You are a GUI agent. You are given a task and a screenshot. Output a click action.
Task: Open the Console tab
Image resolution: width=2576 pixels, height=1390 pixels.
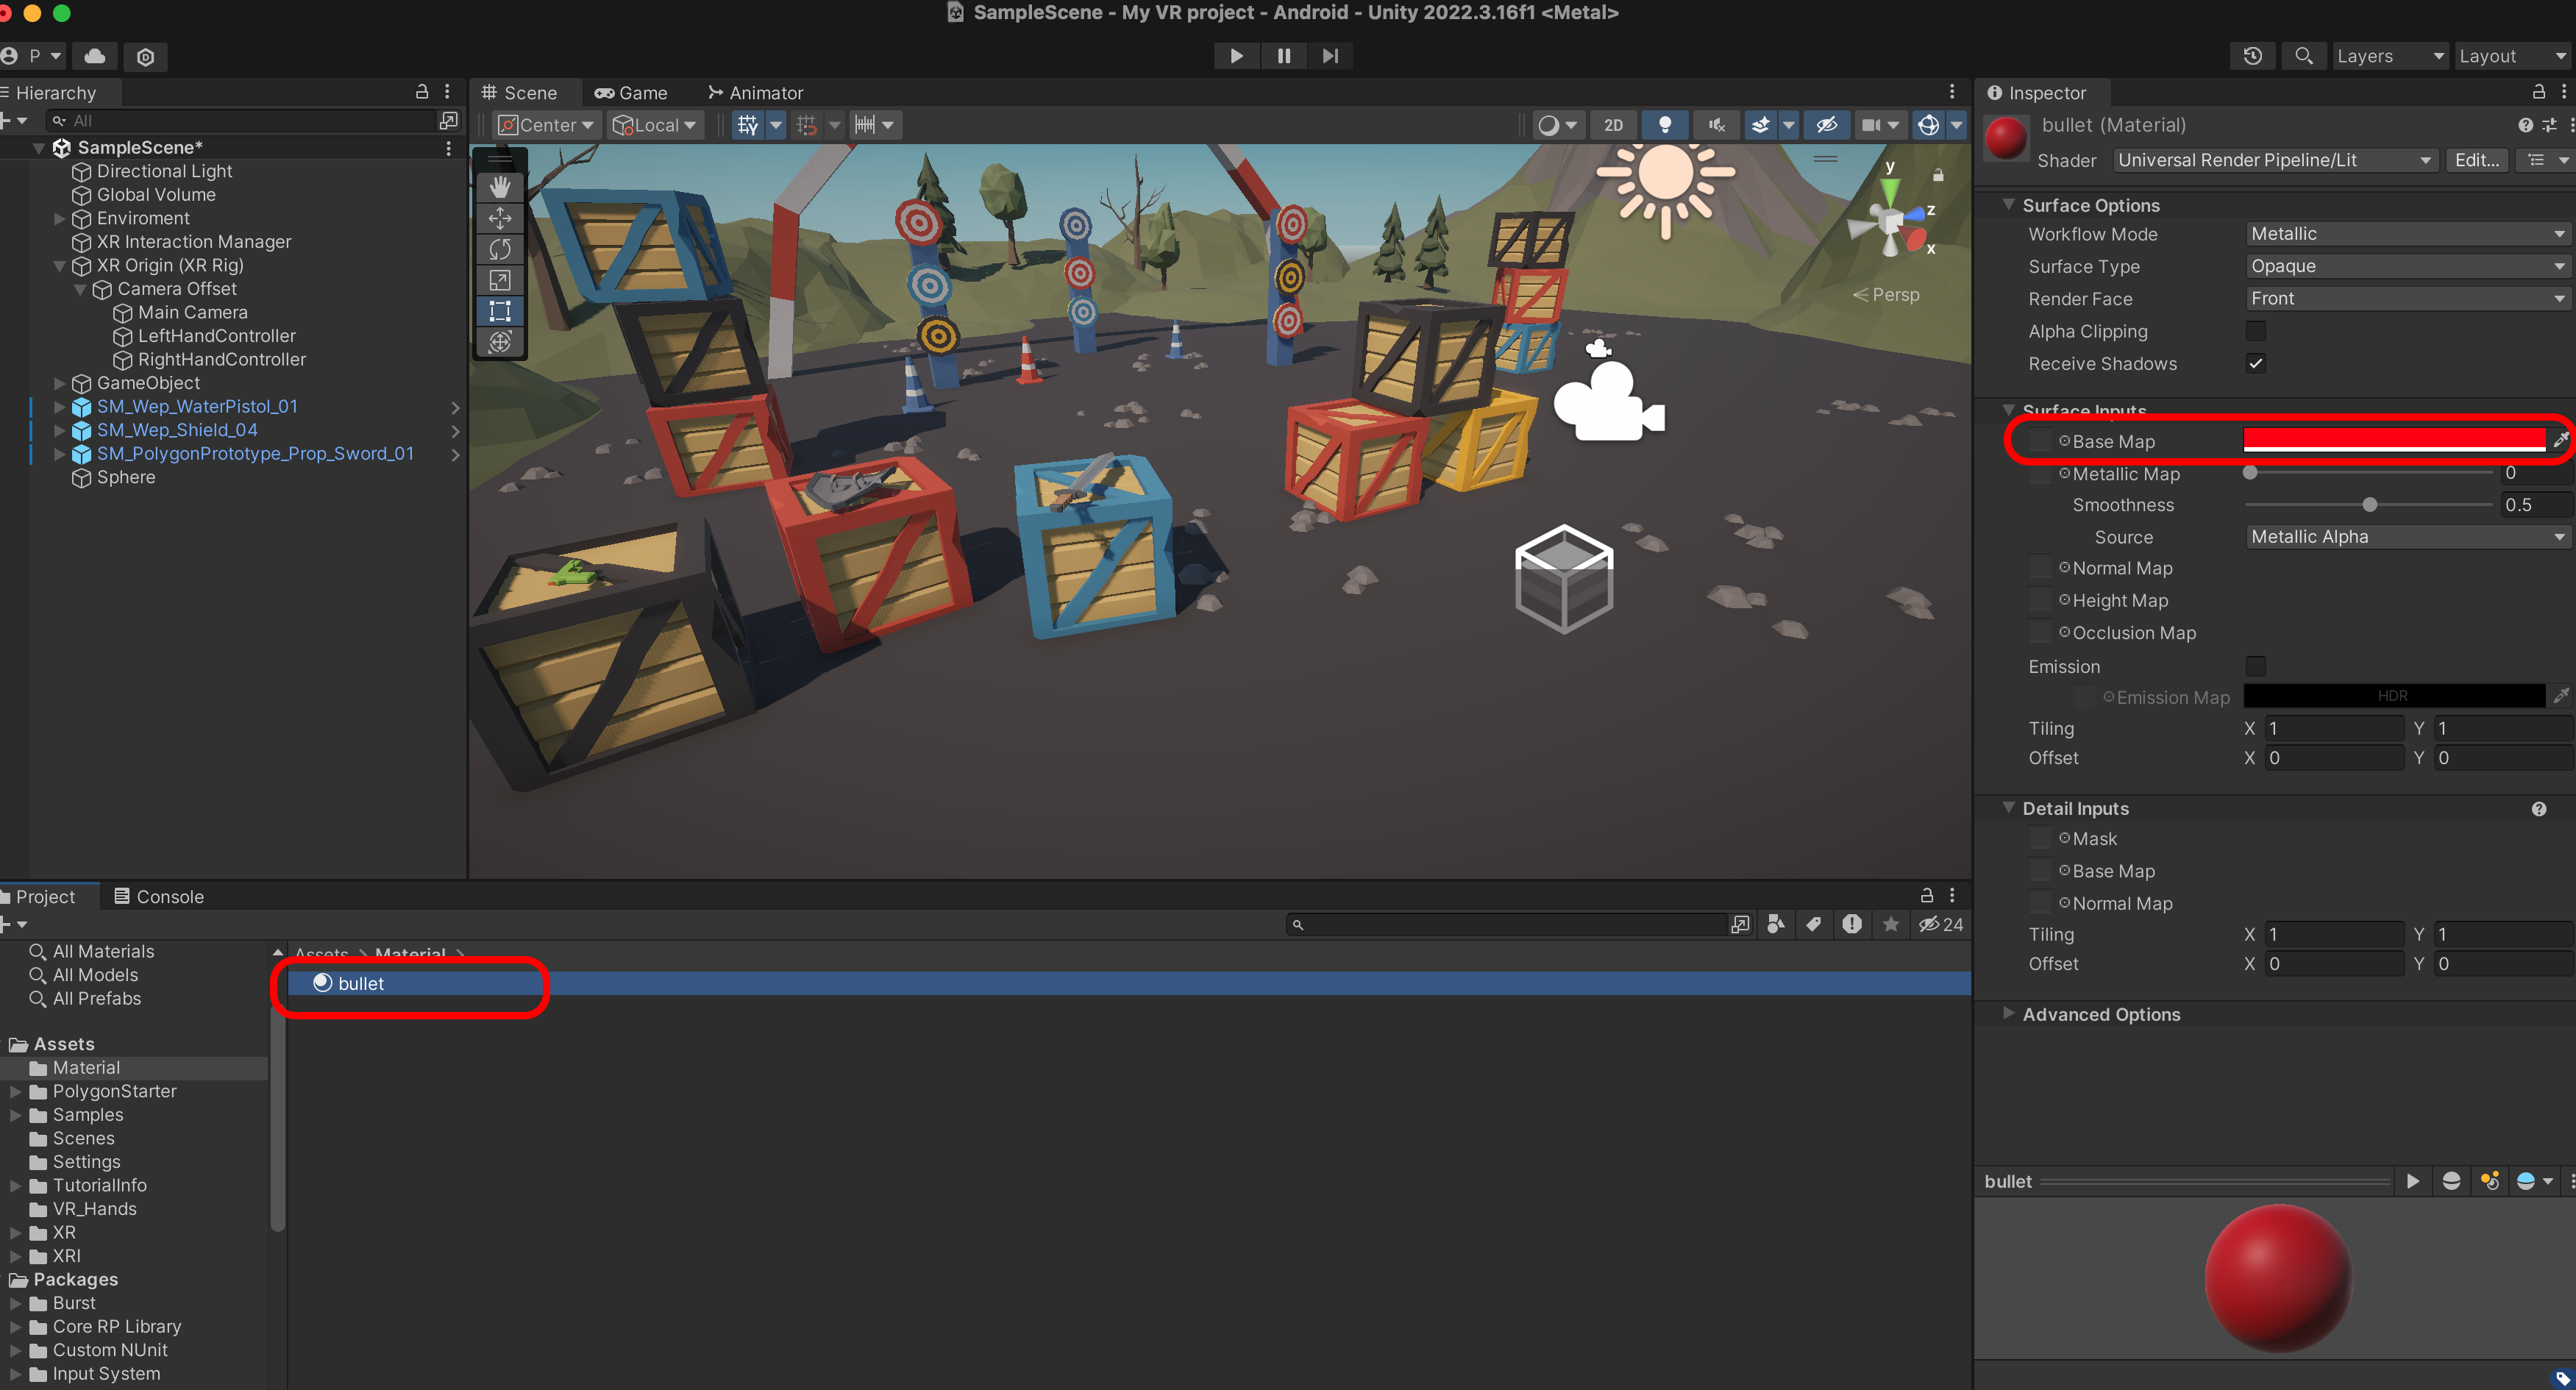[160, 896]
